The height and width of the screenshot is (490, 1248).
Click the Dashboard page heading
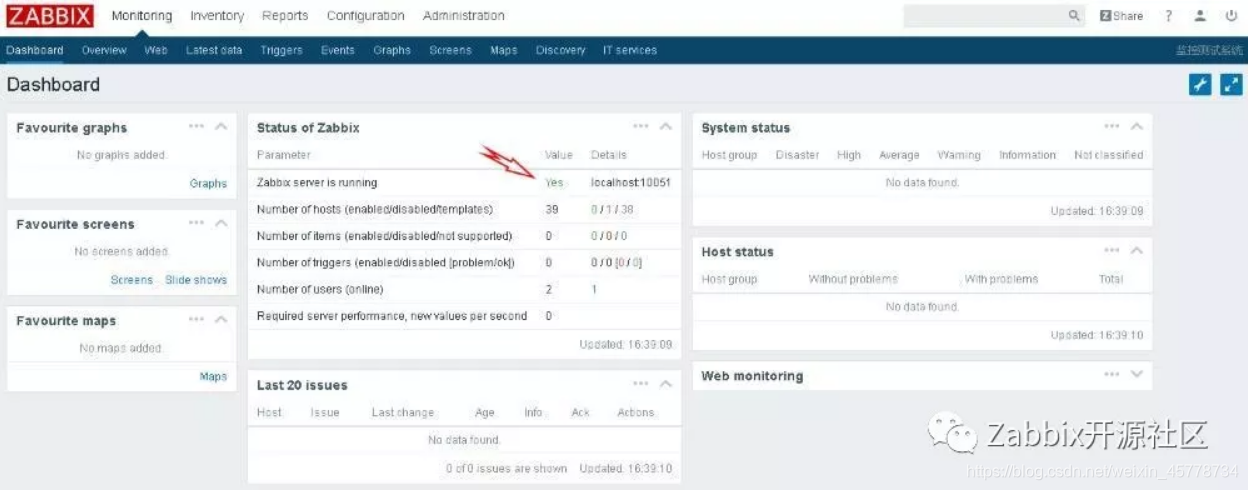click(x=53, y=85)
